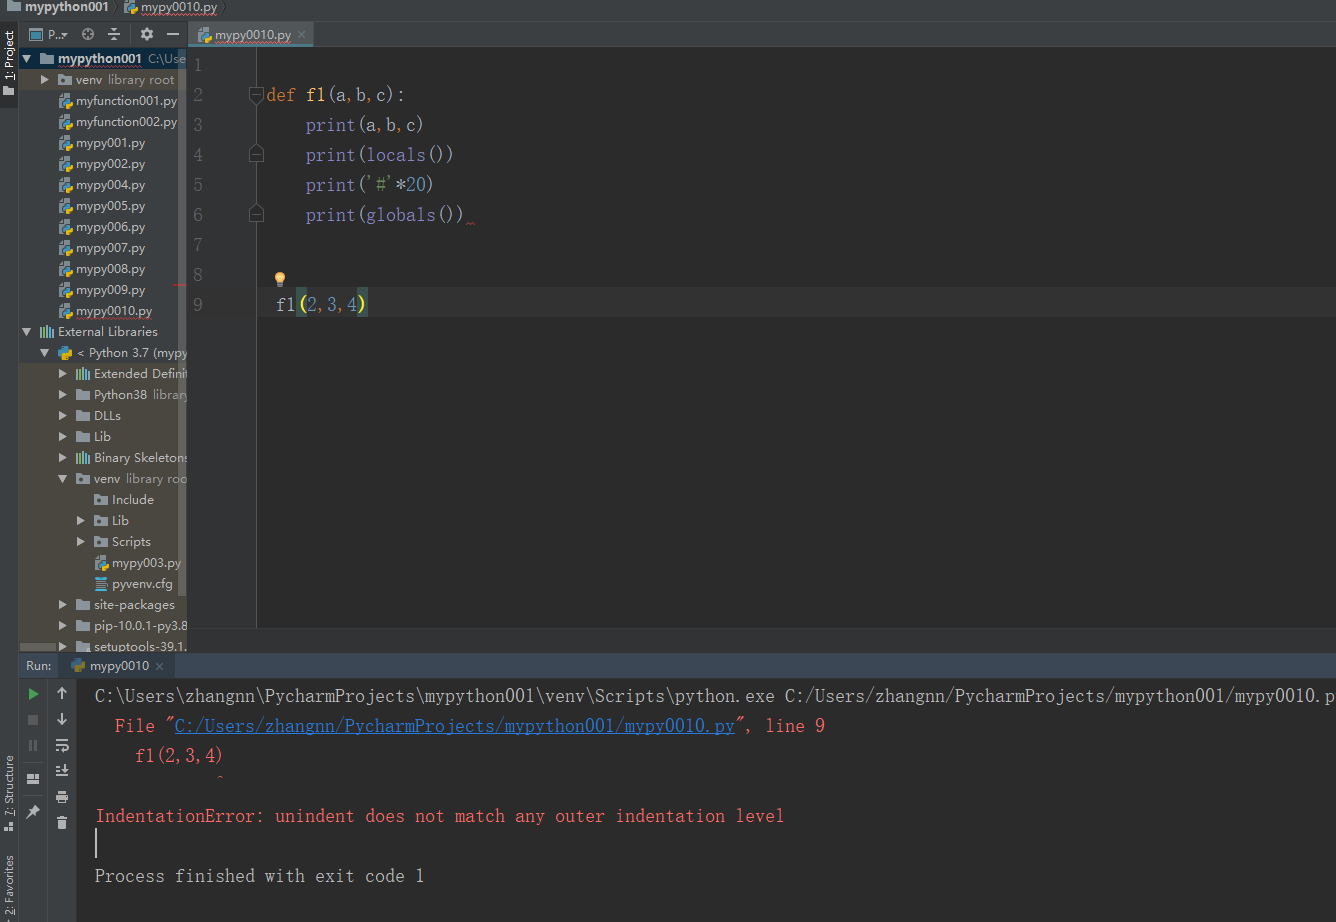Click mypy0010.py breadcrumb in navigation bar
The height and width of the screenshot is (922, 1336).
pos(171,7)
